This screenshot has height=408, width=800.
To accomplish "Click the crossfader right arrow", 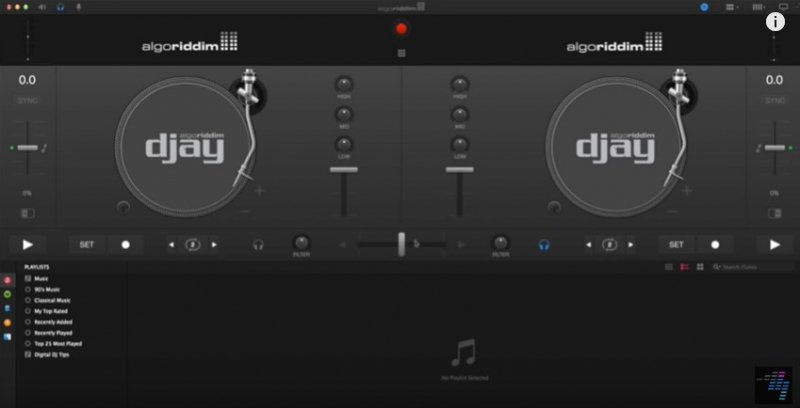I will (x=461, y=245).
